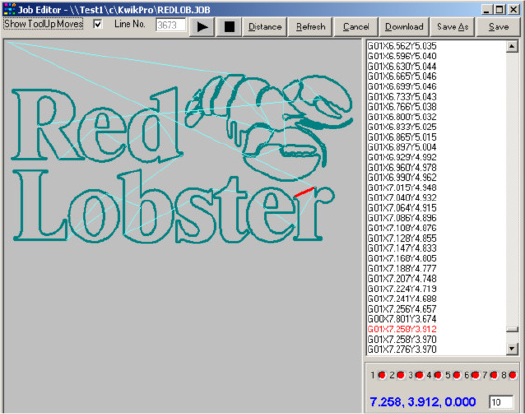This screenshot has height=414, width=525.
Task: Click the Refresh button
Action: [x=310, y=27]
